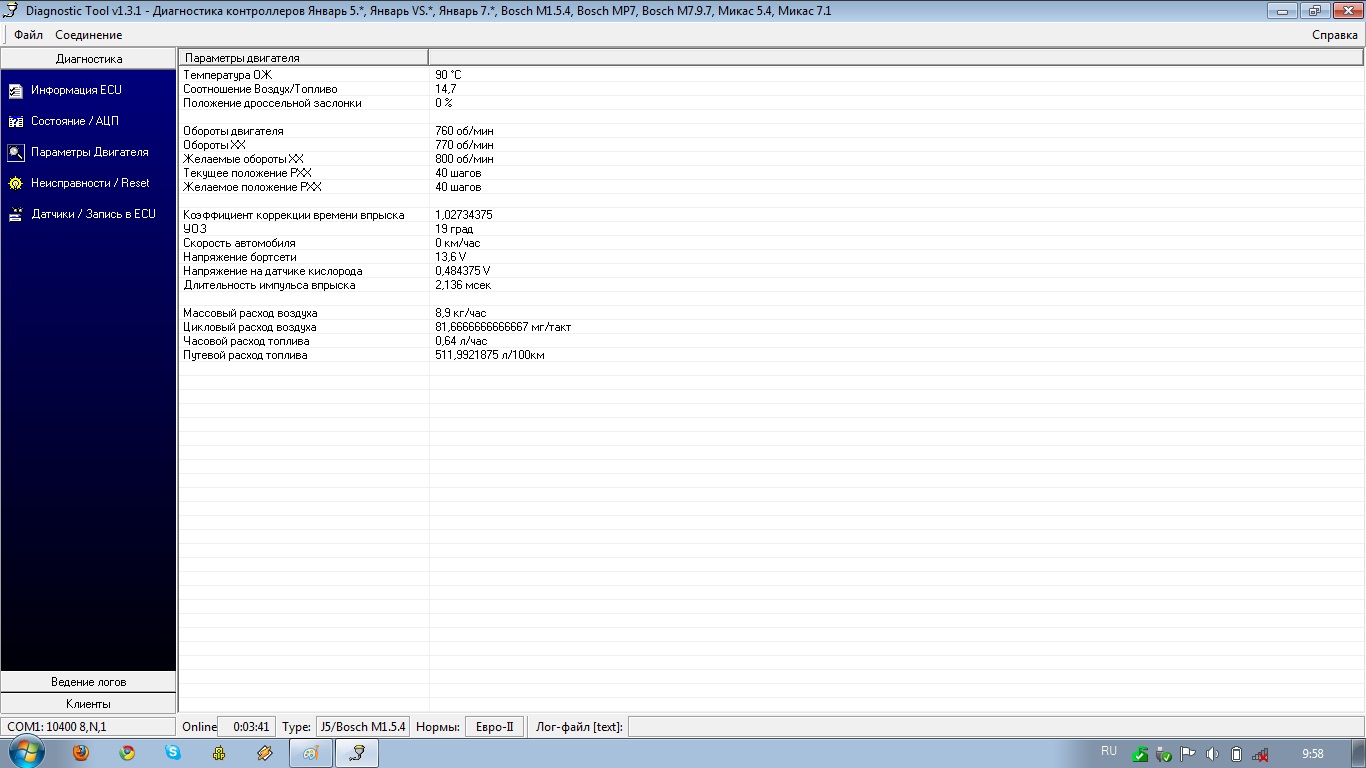Click the Show Desktop taskbar strip
Viewport: 1366px width, 768px height.
click(1359, 753)
